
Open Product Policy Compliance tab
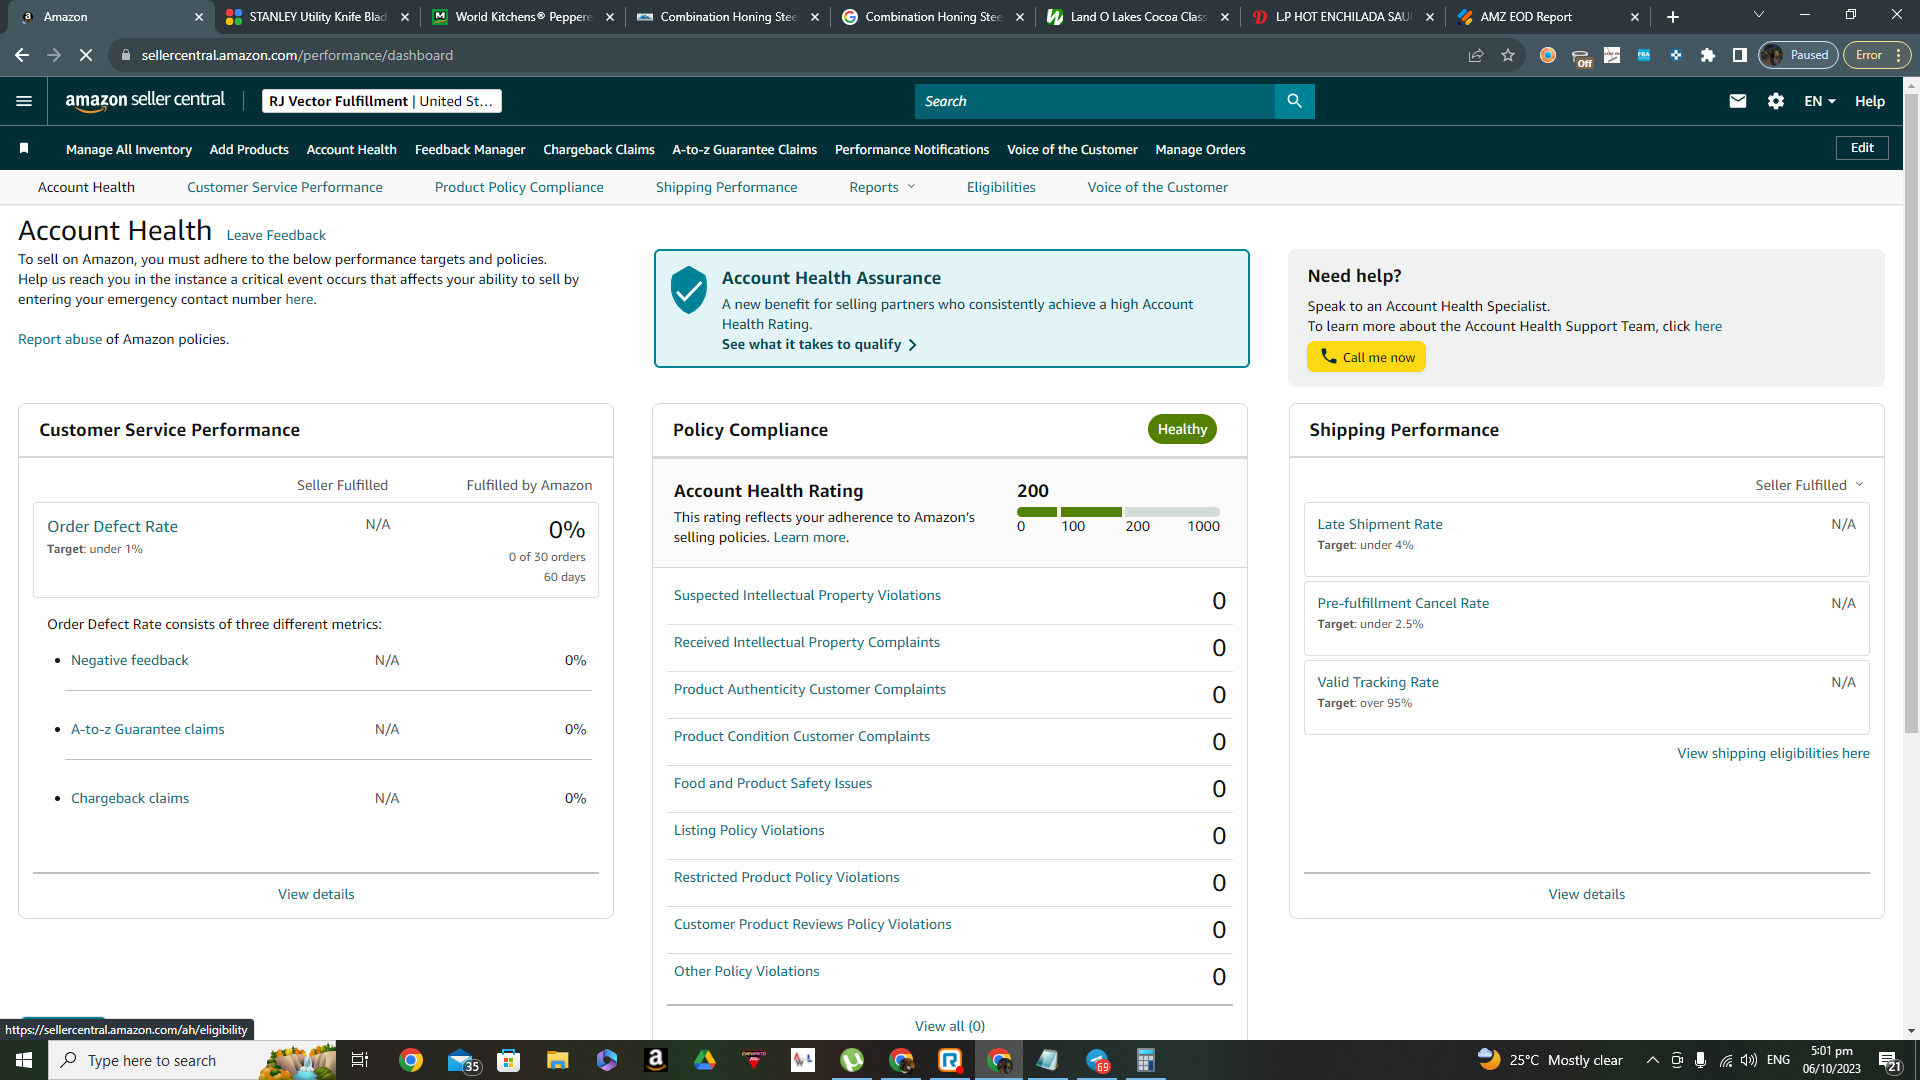pos(519,187)
